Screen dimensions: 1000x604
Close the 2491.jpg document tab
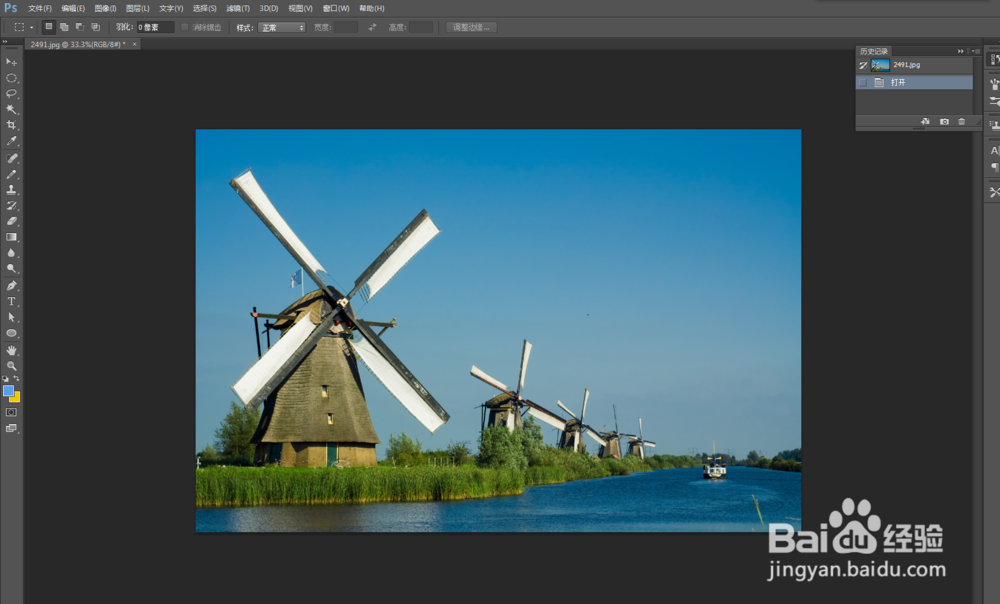(135, 44)
